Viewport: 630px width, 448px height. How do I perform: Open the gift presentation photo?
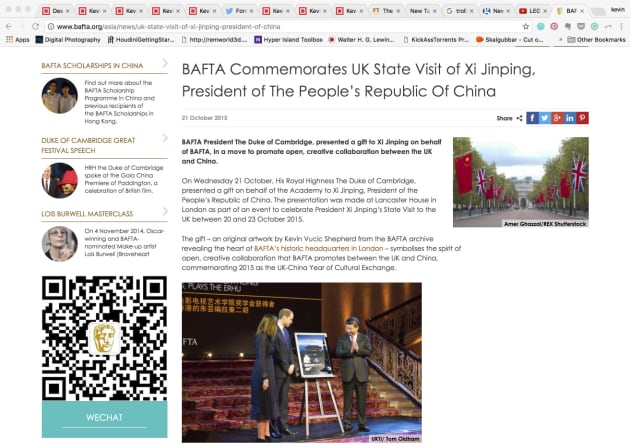tap(302, 362)
